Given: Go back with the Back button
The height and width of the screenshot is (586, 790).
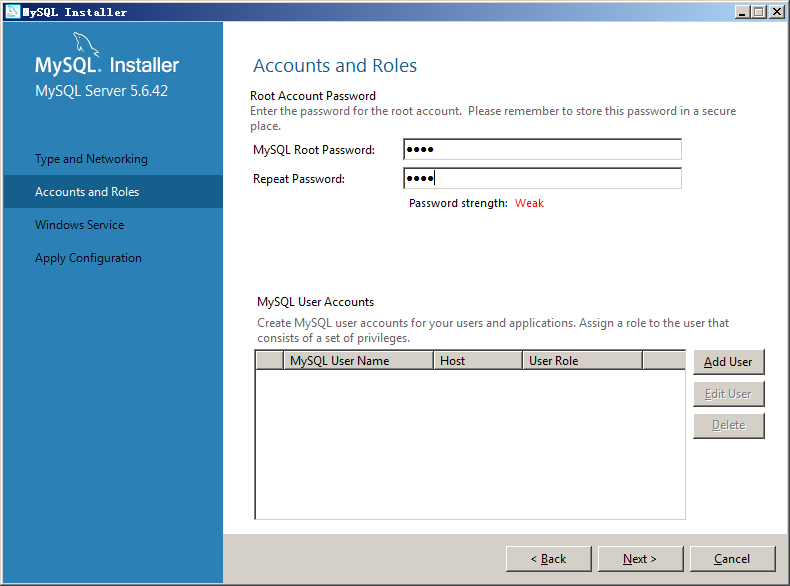Looking at the screenshot, I should [x=549, y=559].
